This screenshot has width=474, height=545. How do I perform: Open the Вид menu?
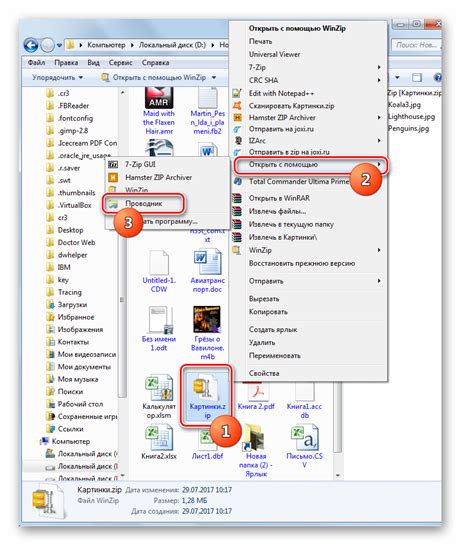93,63
